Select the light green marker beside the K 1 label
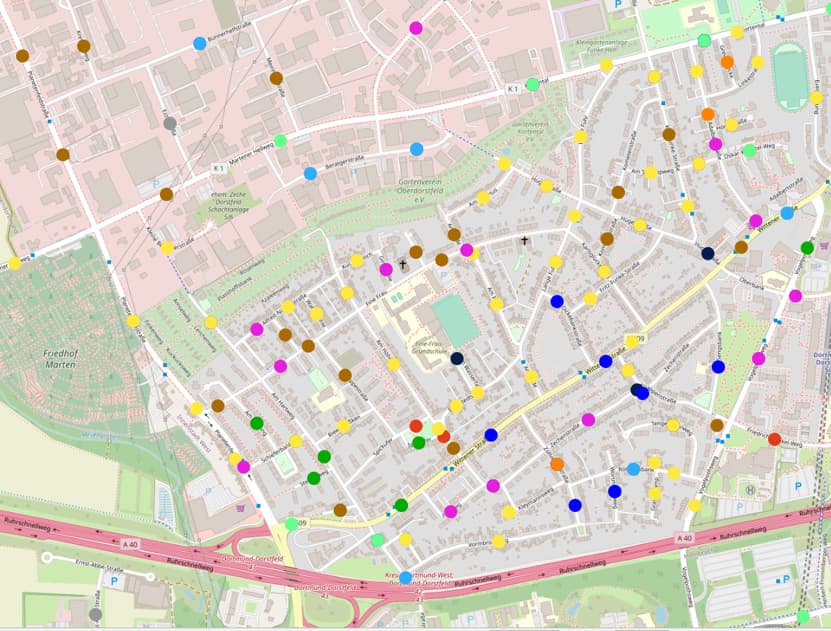Viewport: 831px width, 631px height. pyautogui.click(x=533, y=84)
